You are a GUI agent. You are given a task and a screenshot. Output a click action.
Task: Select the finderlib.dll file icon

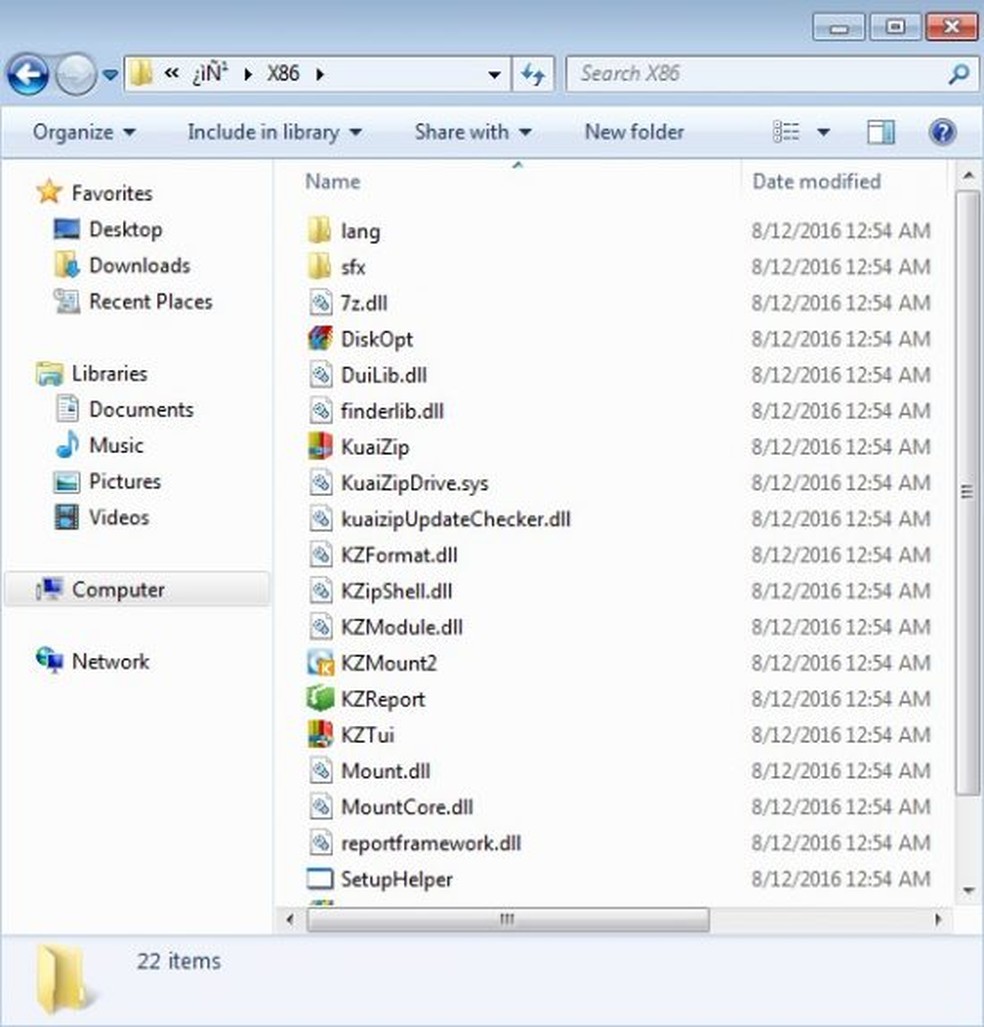click(320, 411)
